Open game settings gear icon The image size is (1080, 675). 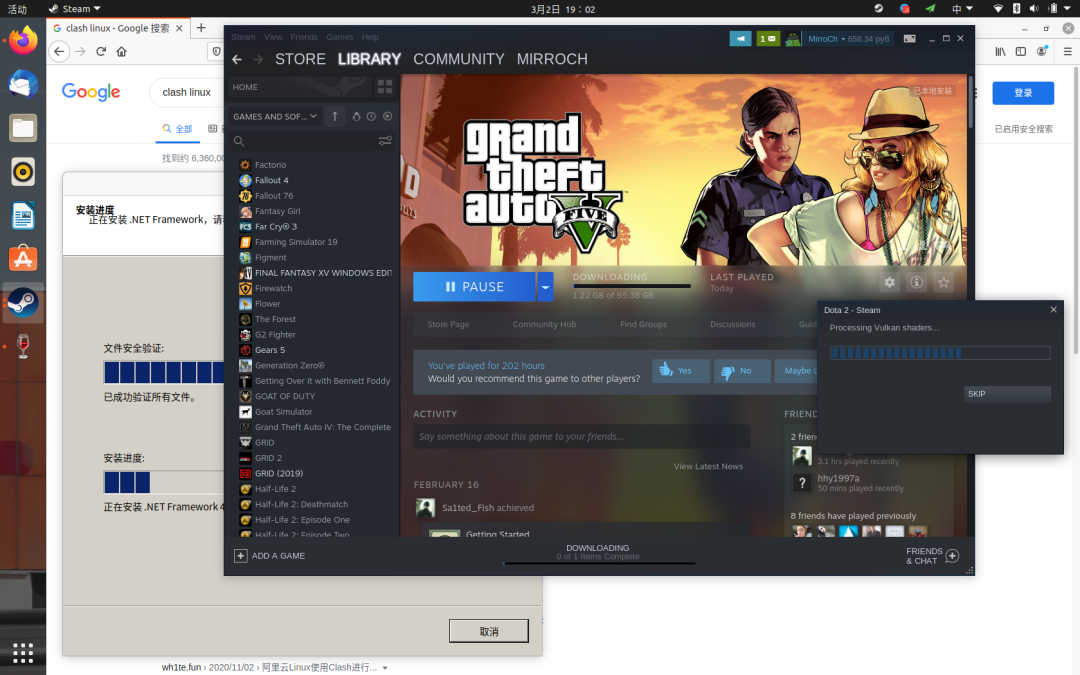click(x=889, y=282)
